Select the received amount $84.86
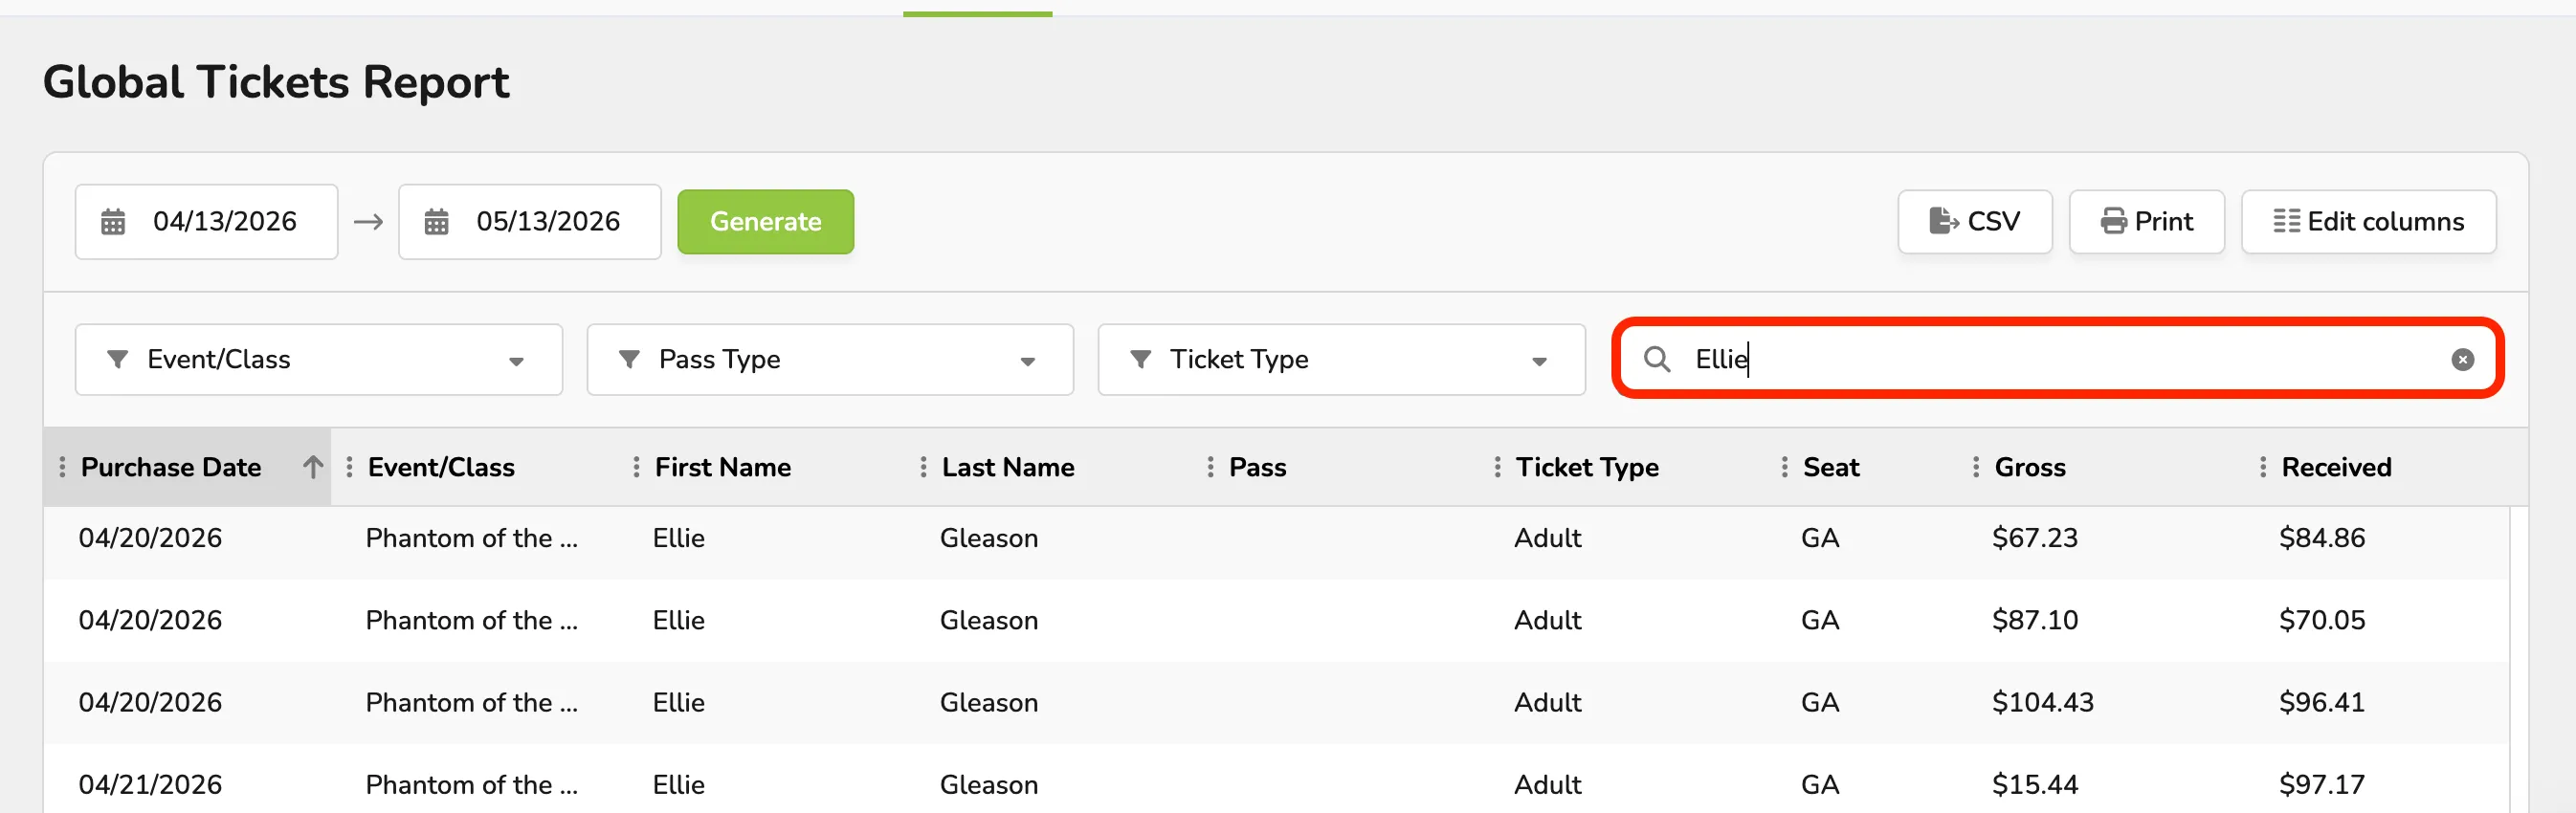 (x=2321, y=538)
